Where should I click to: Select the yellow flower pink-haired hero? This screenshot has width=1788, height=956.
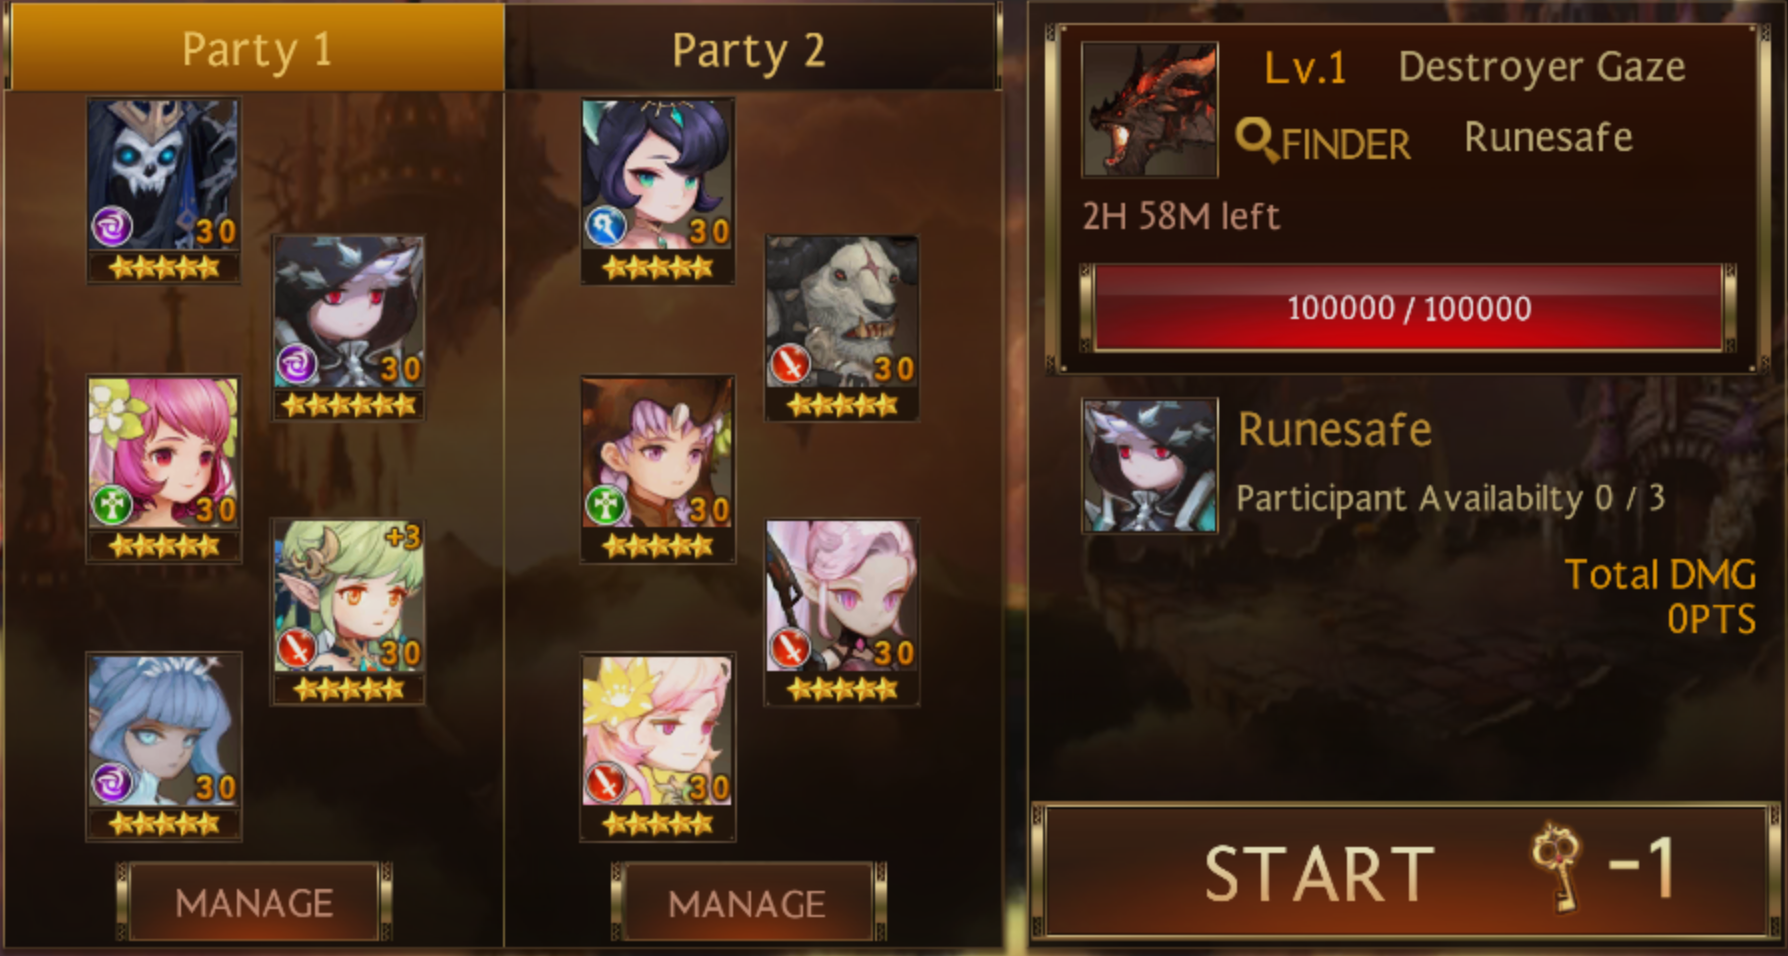[x=657, y=746]
